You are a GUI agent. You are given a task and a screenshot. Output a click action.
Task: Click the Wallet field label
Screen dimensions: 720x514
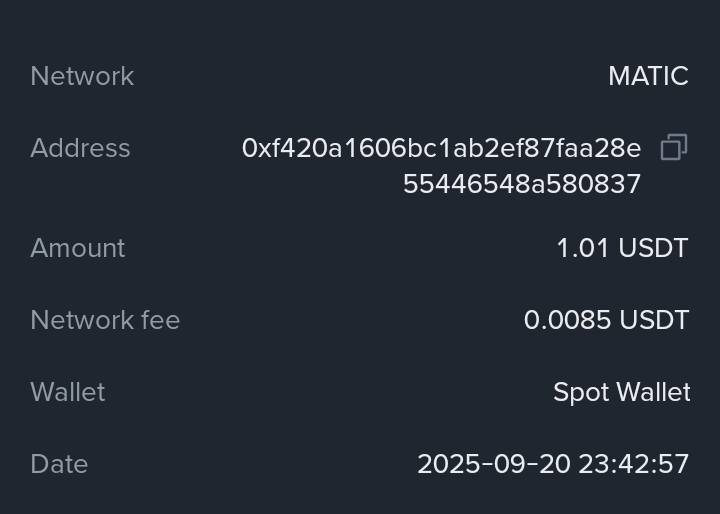tap(67, 392)
